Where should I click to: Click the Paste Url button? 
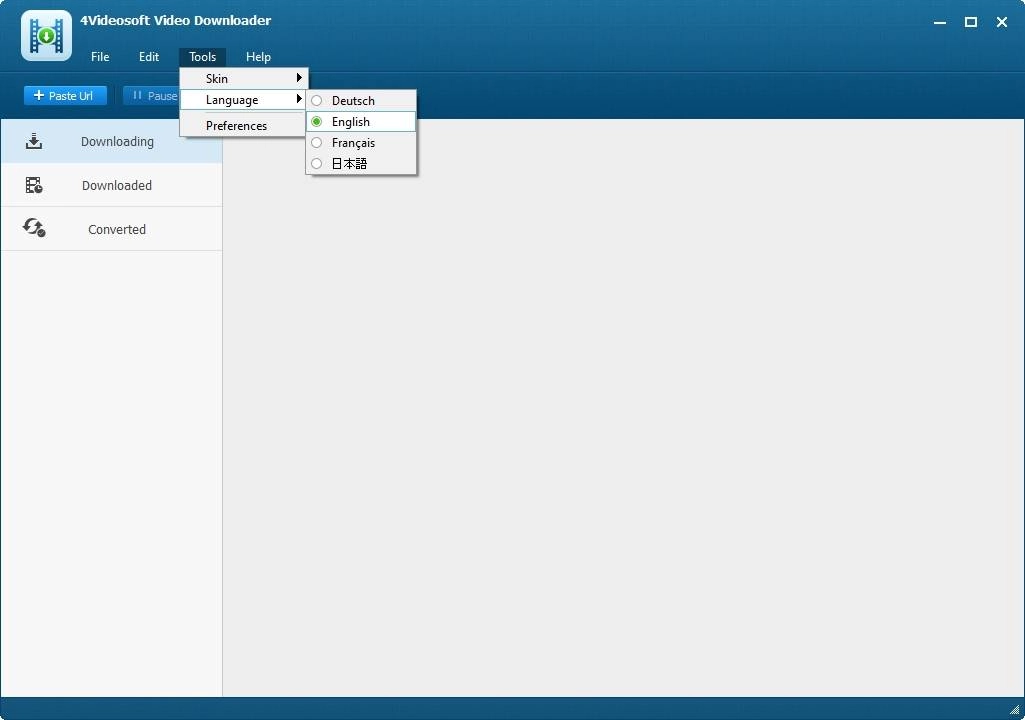(x=65, y=95)
